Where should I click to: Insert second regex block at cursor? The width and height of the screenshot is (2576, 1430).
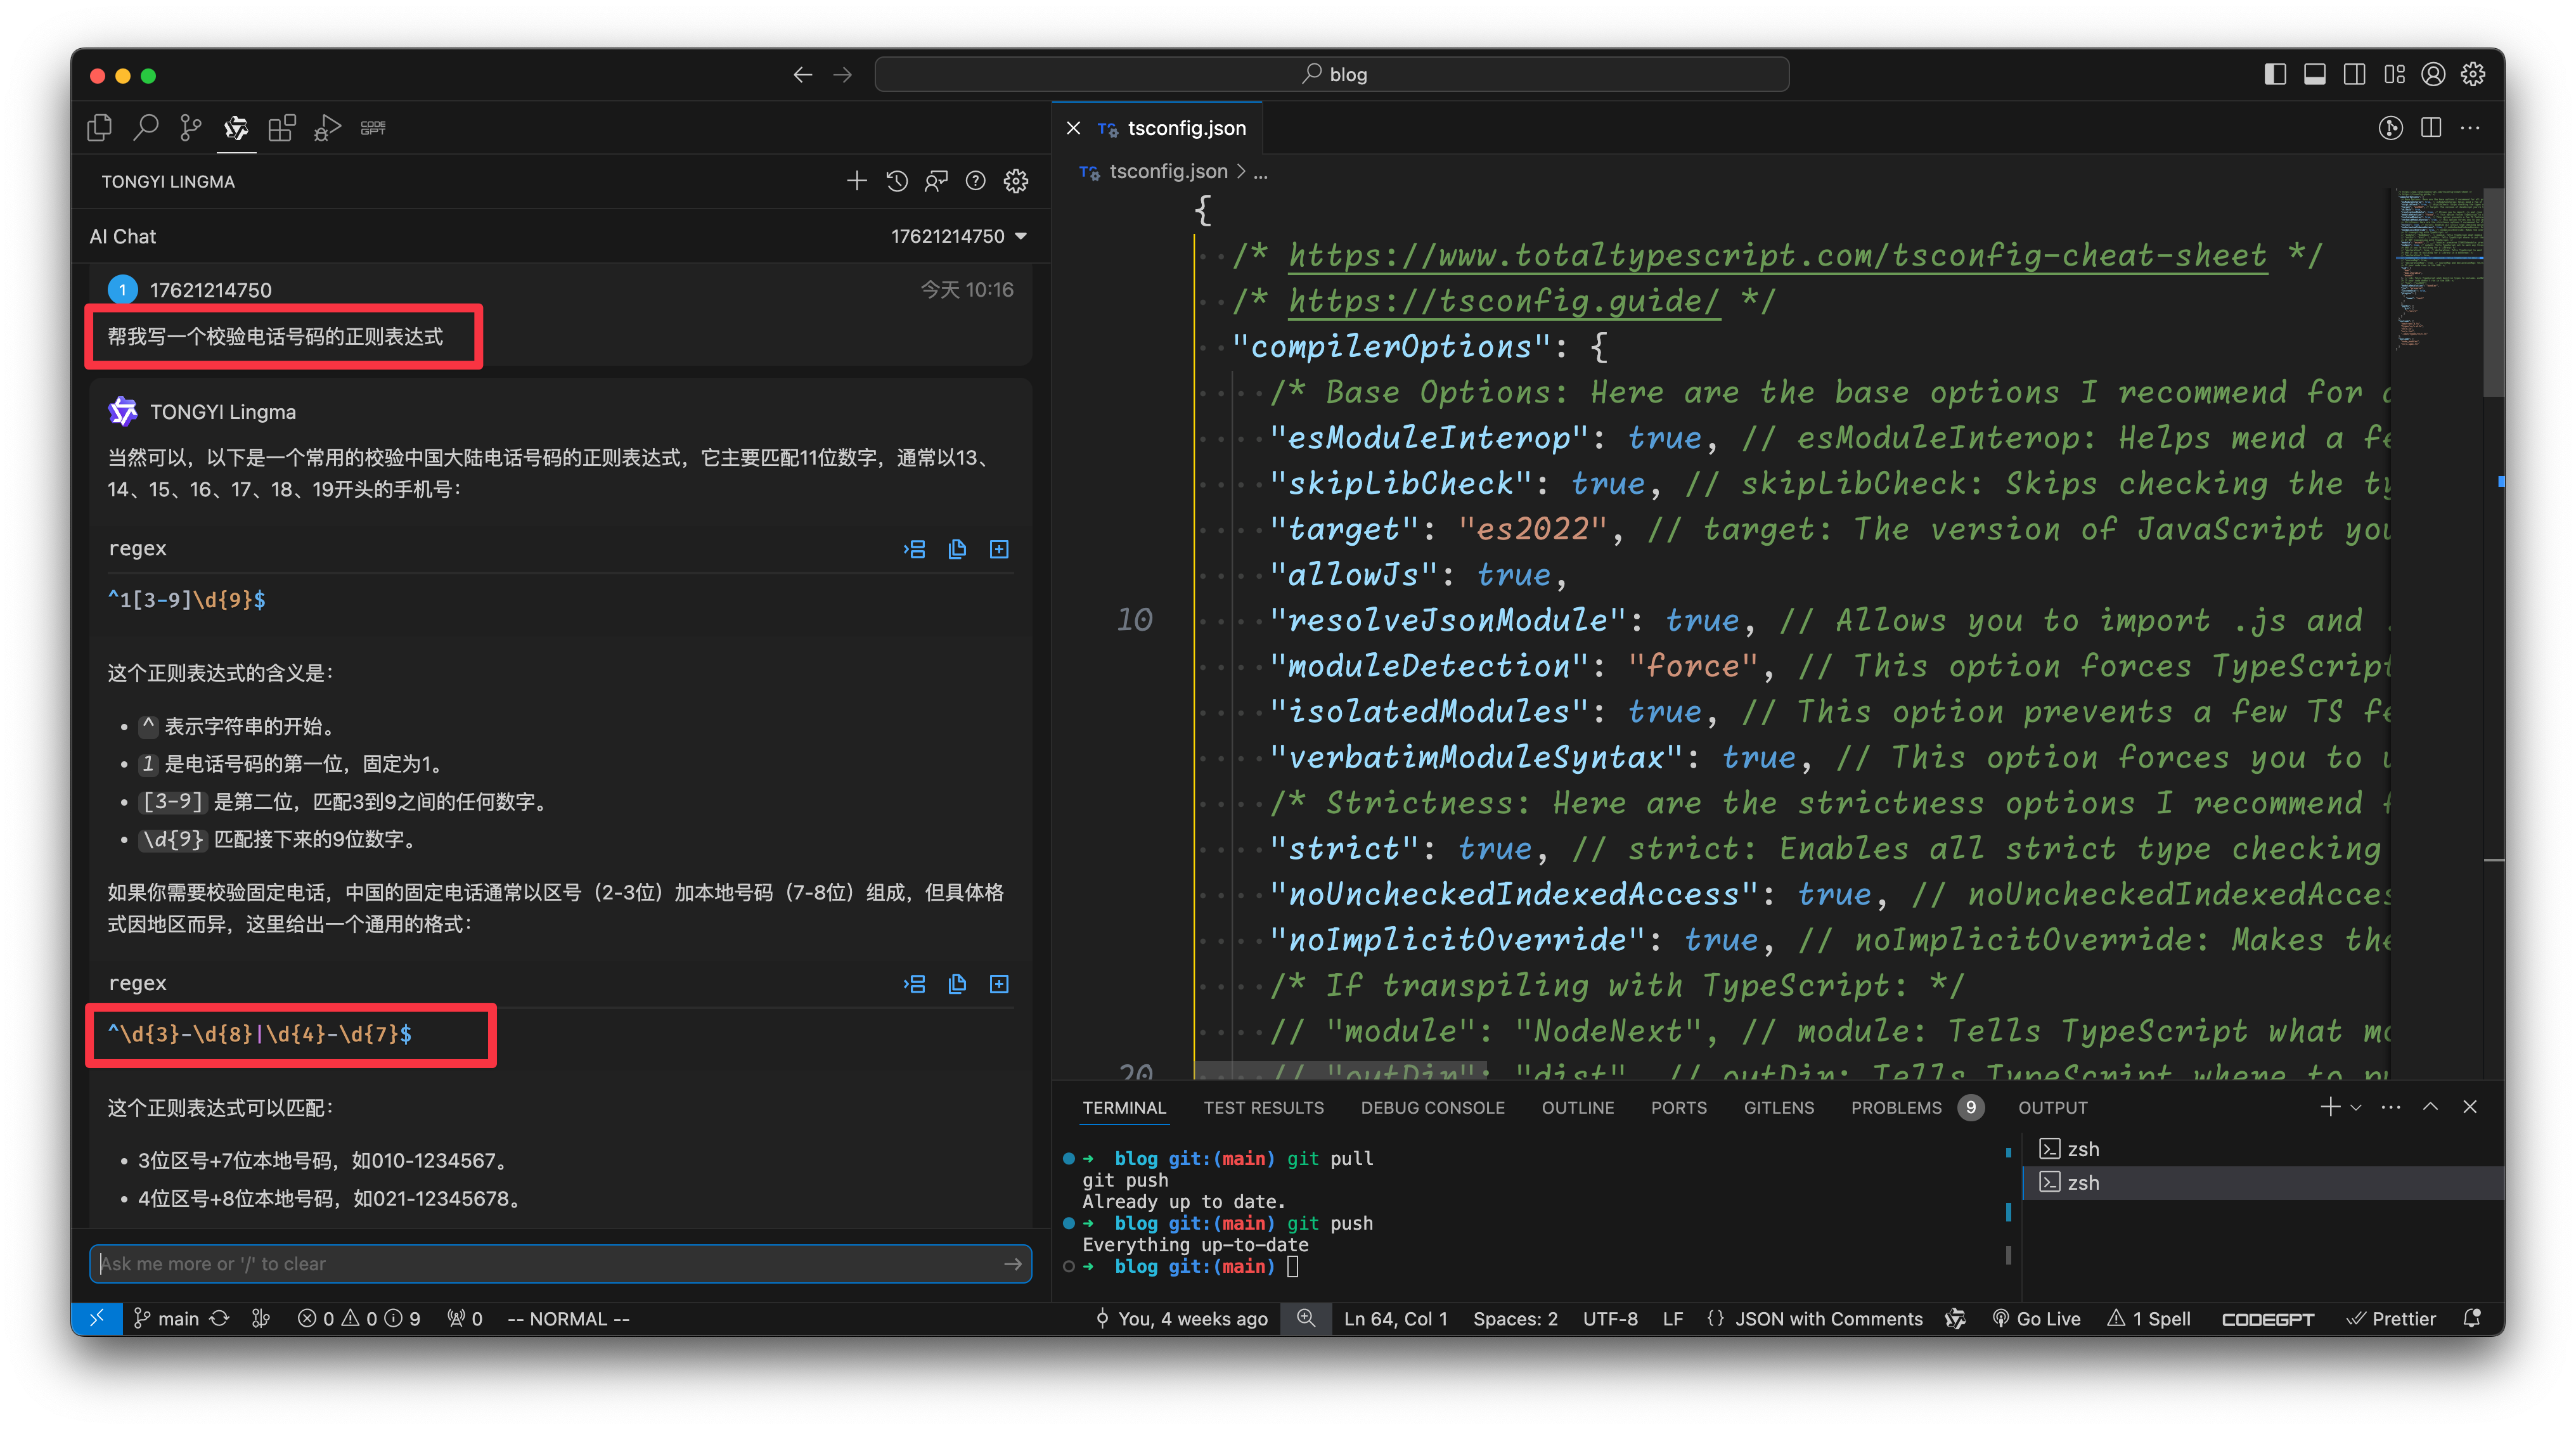click(x=914, y=984)
